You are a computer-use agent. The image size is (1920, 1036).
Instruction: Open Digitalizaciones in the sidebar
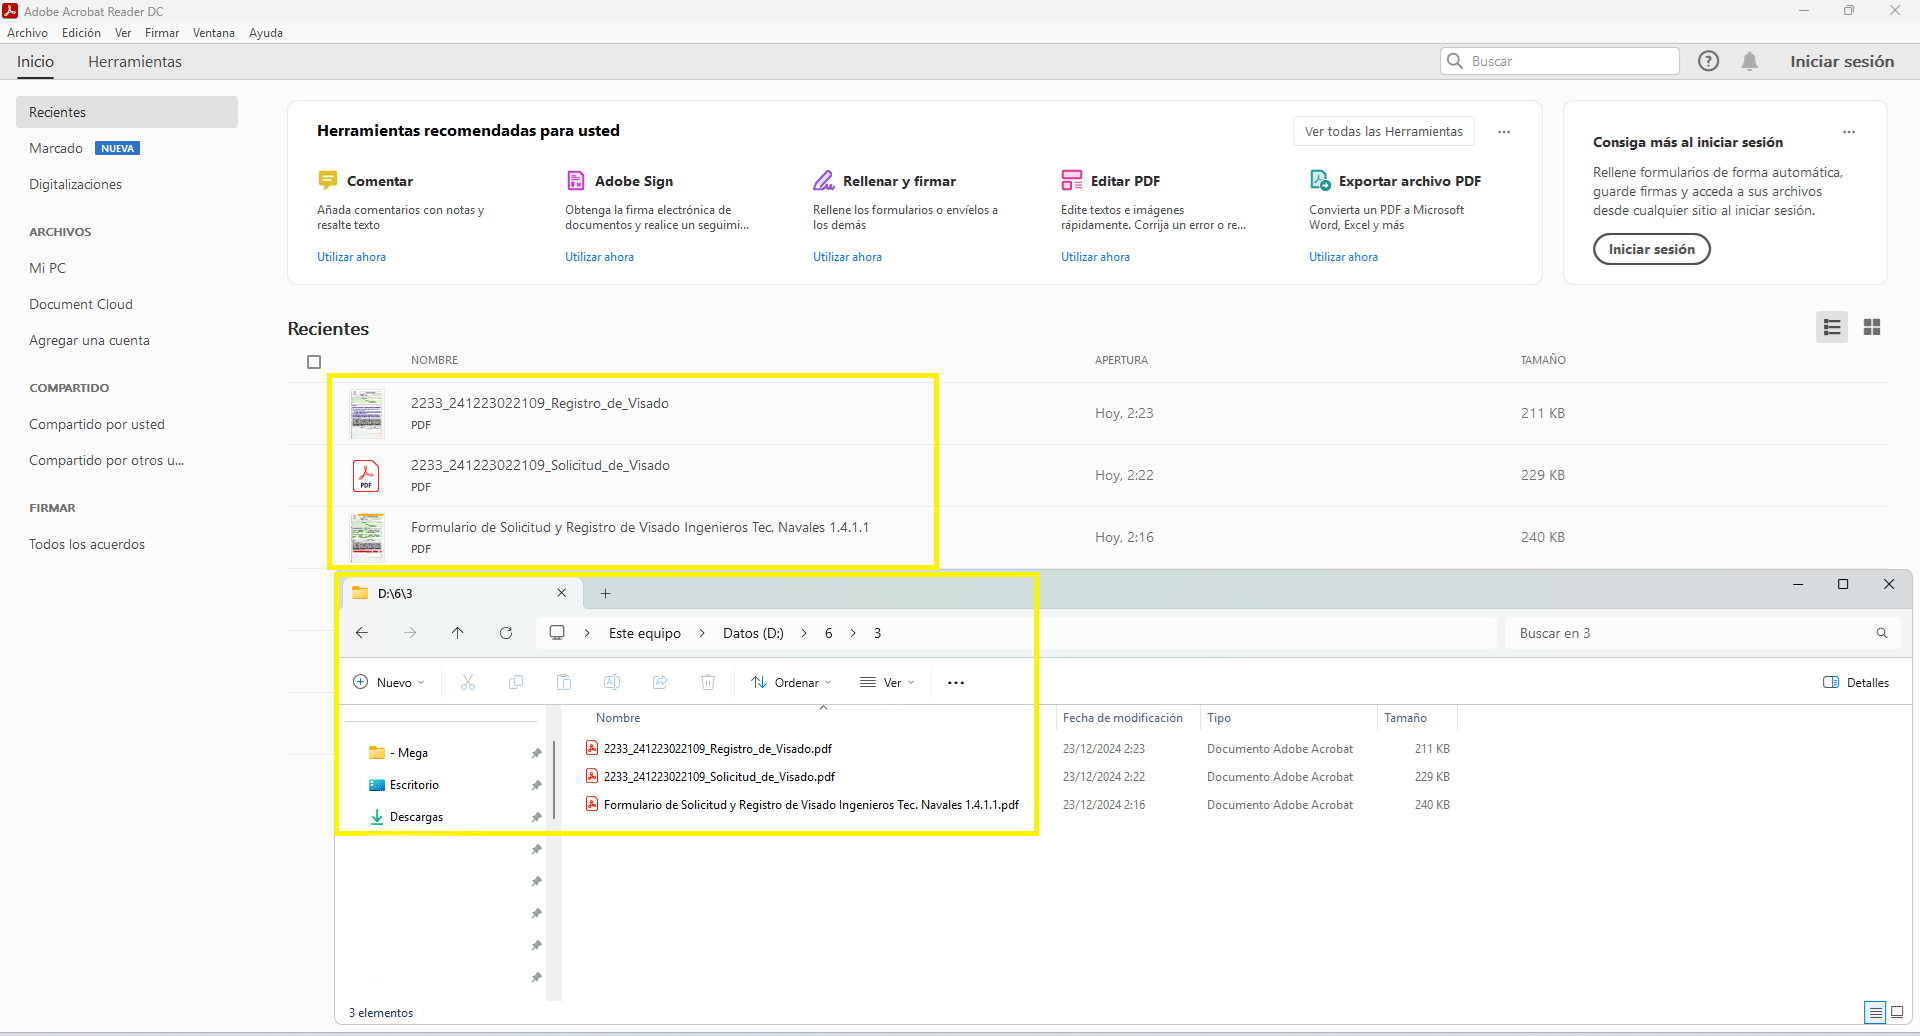point(75,184)
